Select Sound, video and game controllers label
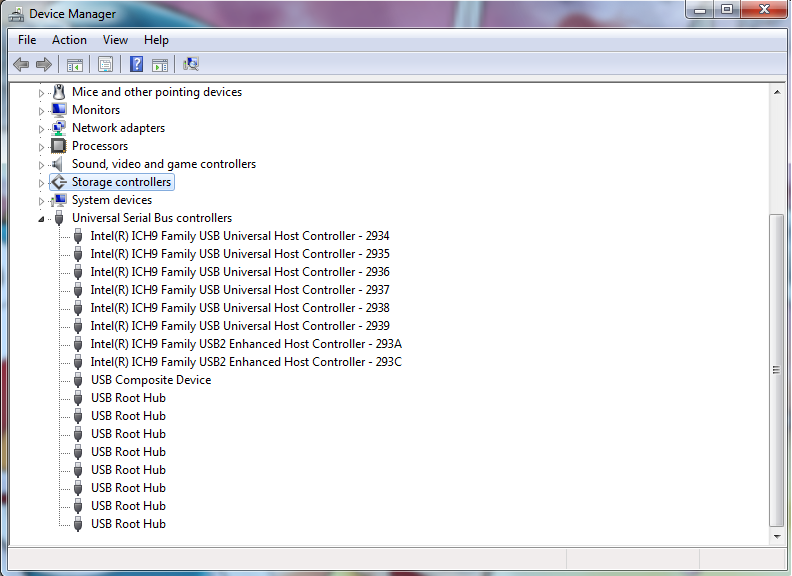 click(x=164, y=164)
